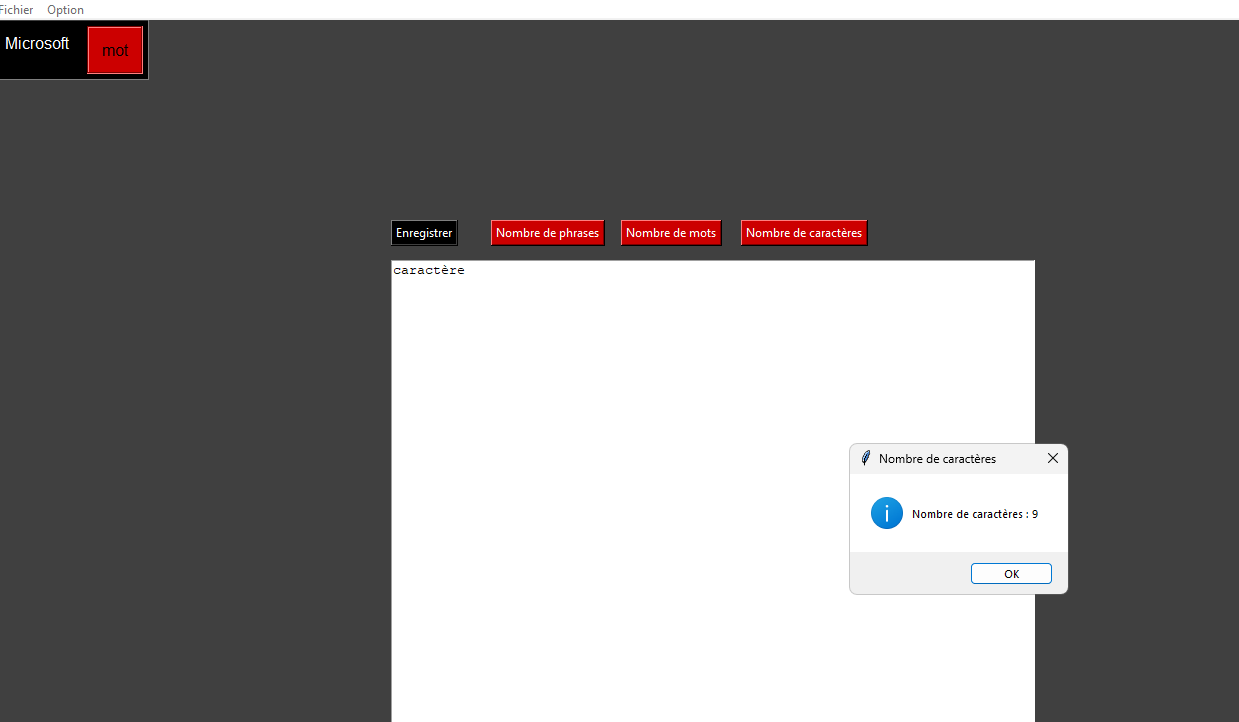Confirm the dialog with OK
The width and height of the screenshot is (1239, 722).
(1011, 574)
